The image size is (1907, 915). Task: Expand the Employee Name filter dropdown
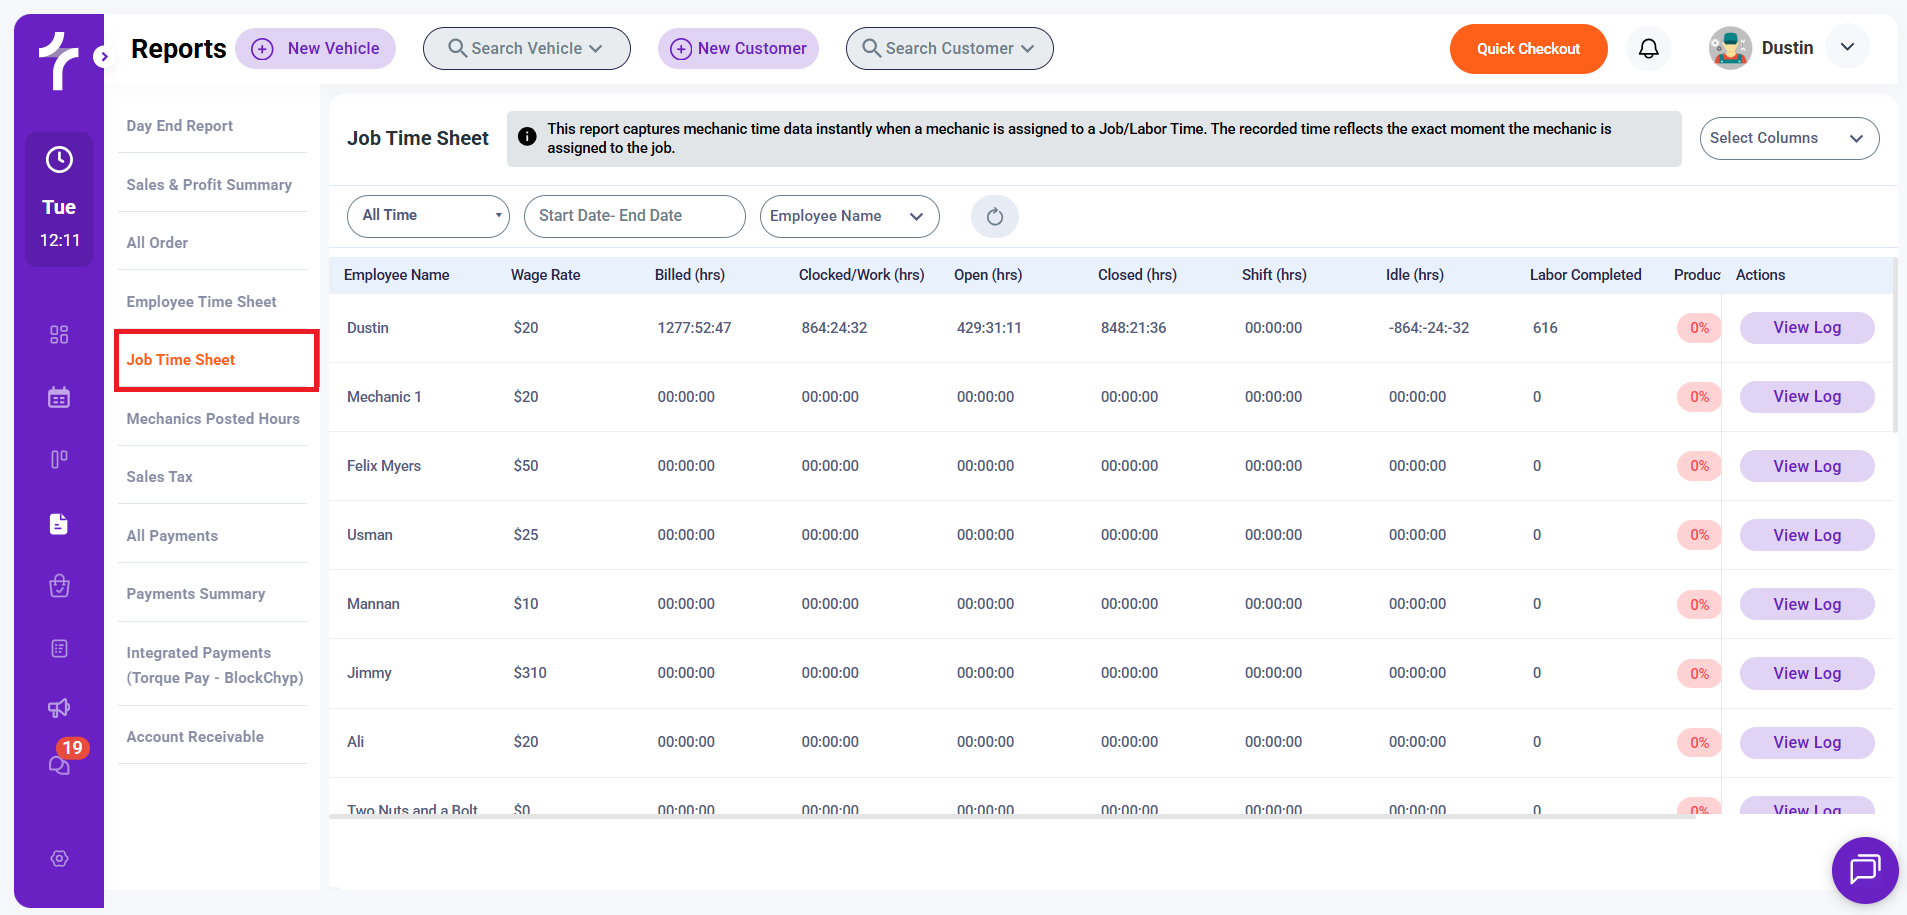[849, 217]
